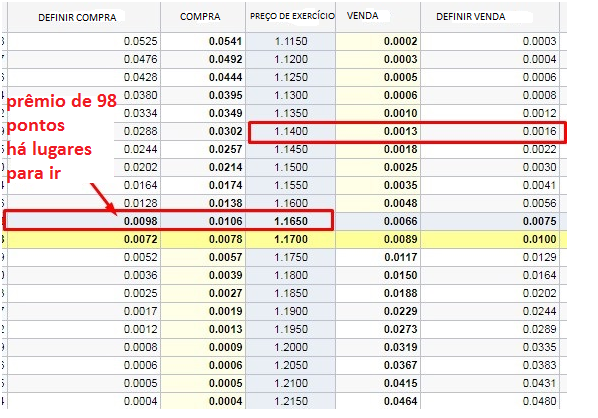Select the PREÇO DE EXERCÍCIO column header
598x418 pixels.
(x=292, y=16)
